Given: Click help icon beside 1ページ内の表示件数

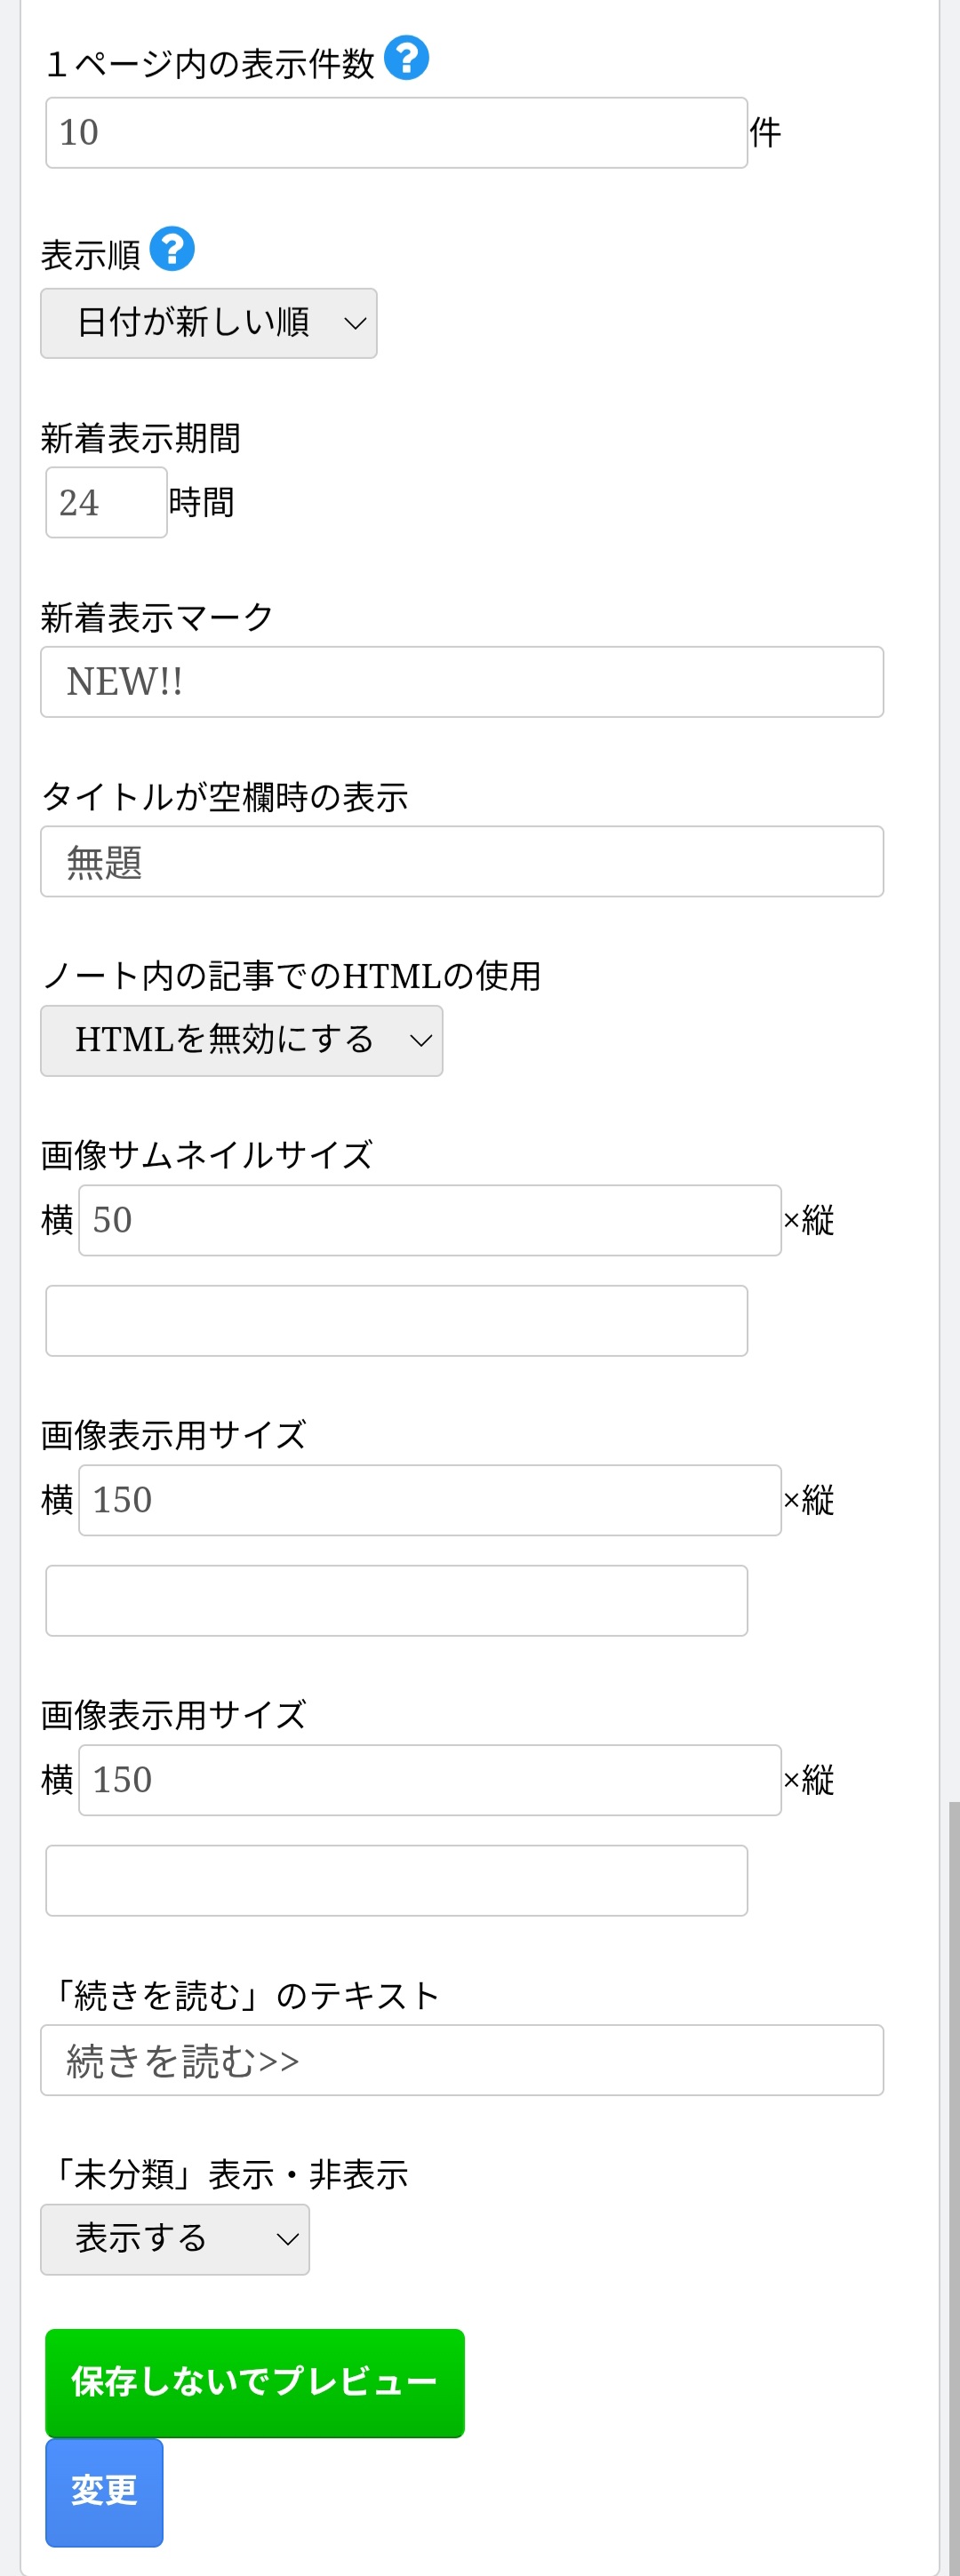Looking at the screenshot, I should click(x=407, y=58).
